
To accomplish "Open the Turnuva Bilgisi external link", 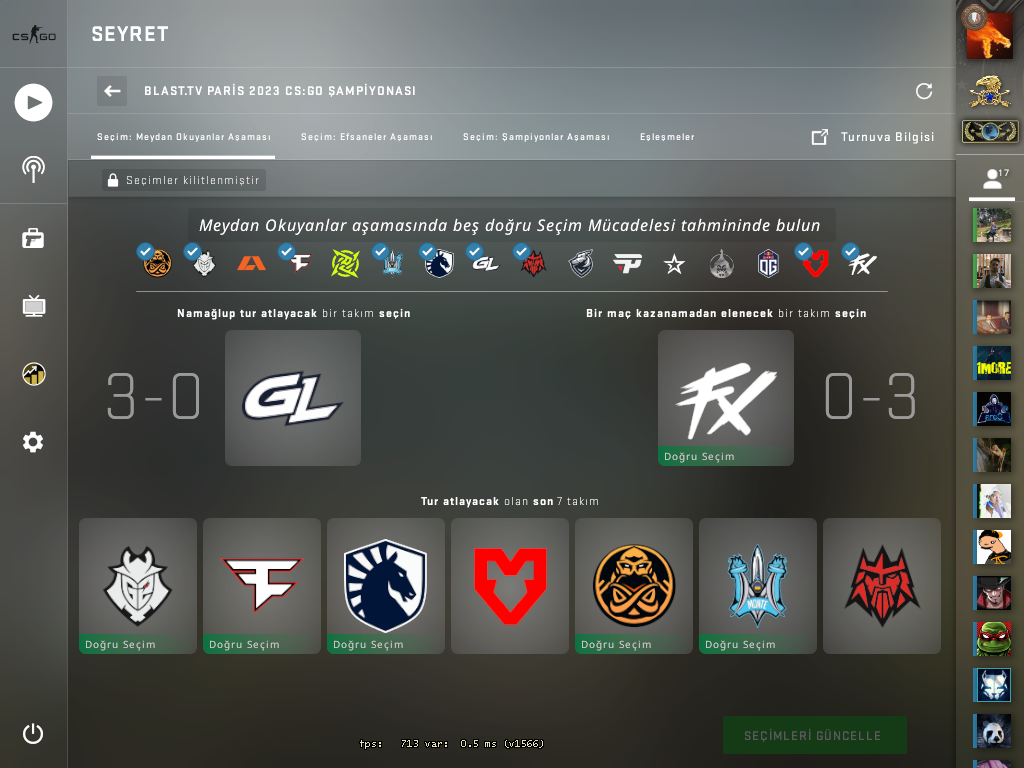I will 873,137.
